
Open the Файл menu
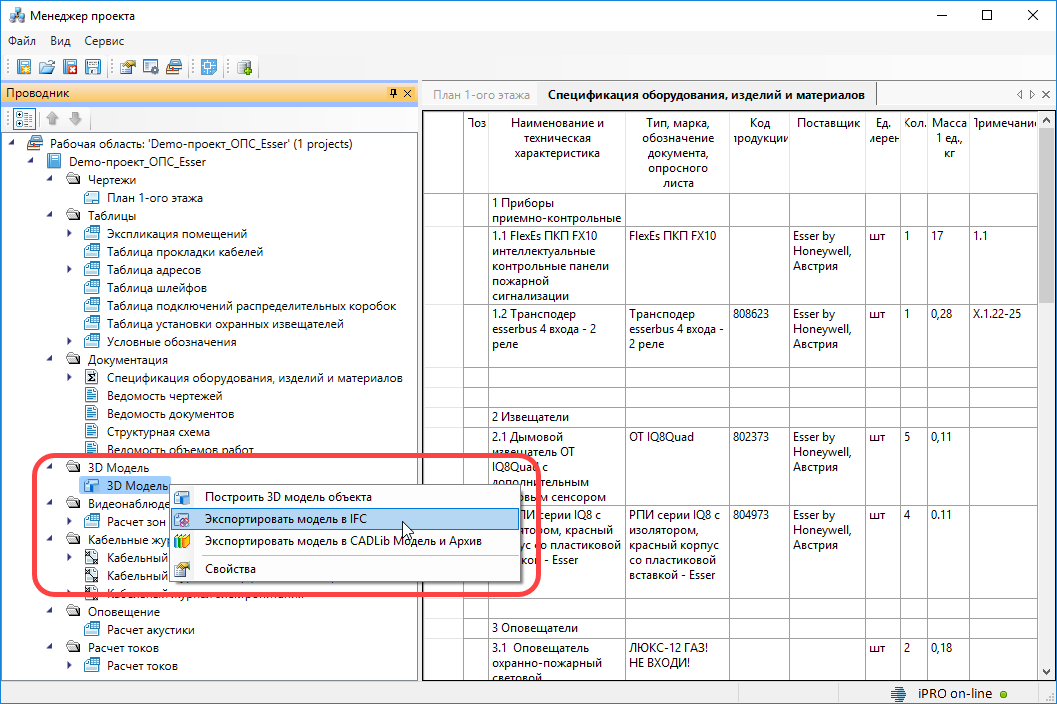pyautogui.click(x=22, y=41)
